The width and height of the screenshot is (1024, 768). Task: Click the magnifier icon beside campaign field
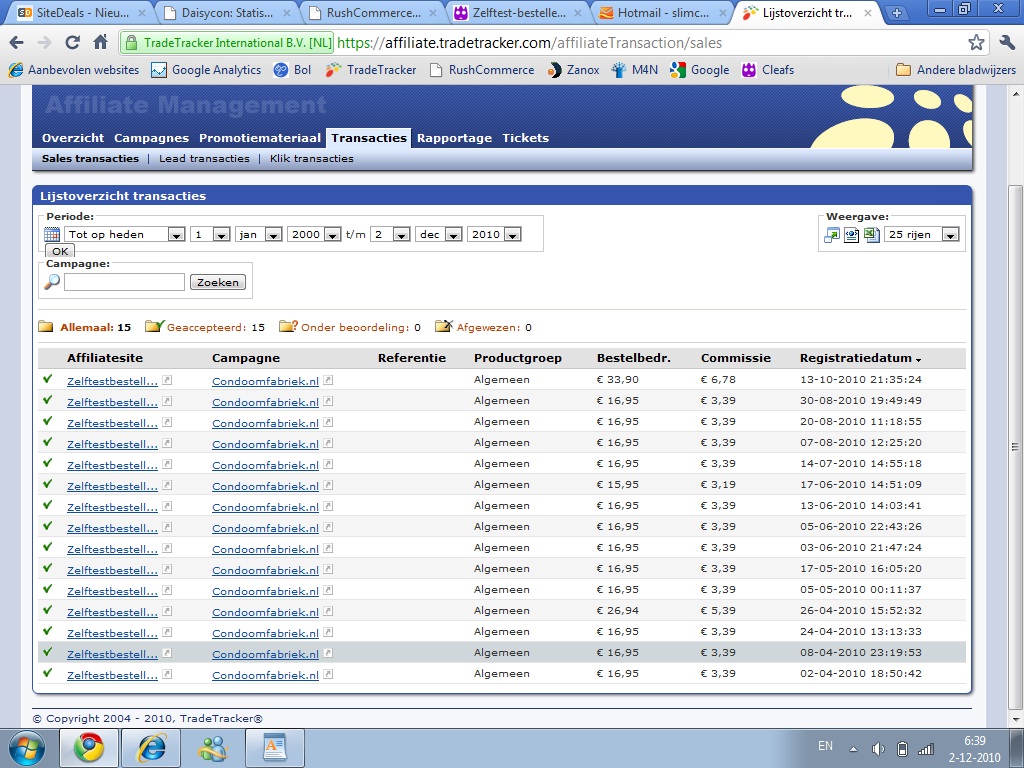[x=52, y=281]
